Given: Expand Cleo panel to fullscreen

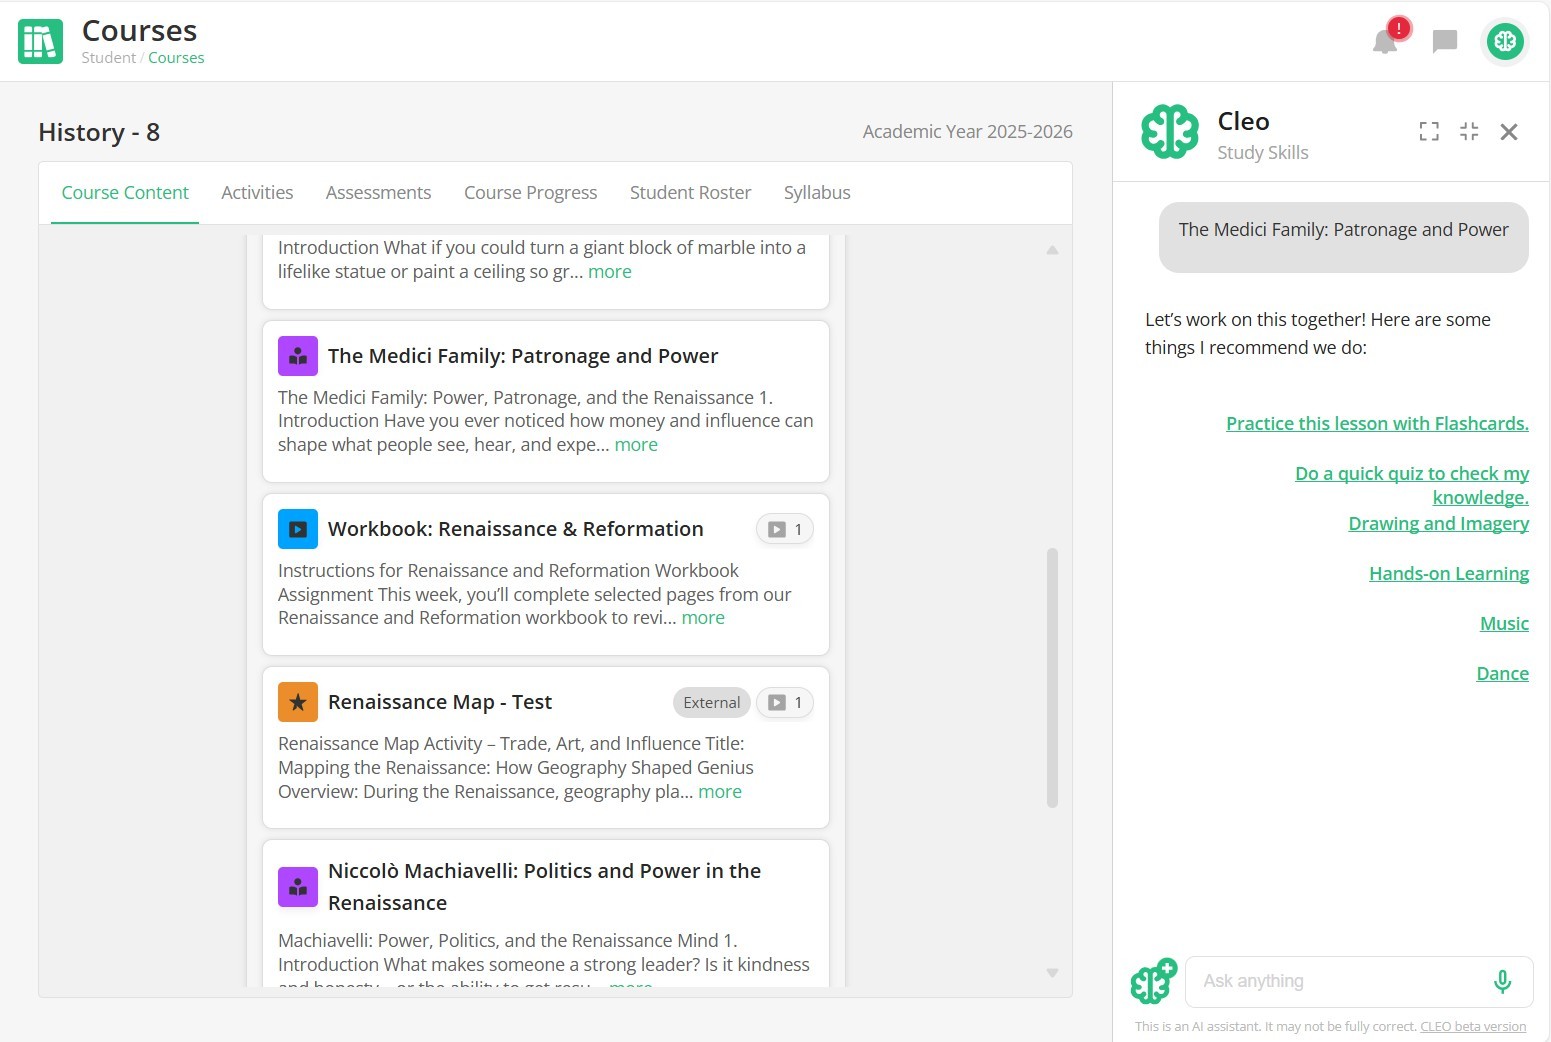Looking at the screenshot, I should tap(1429, 131).
